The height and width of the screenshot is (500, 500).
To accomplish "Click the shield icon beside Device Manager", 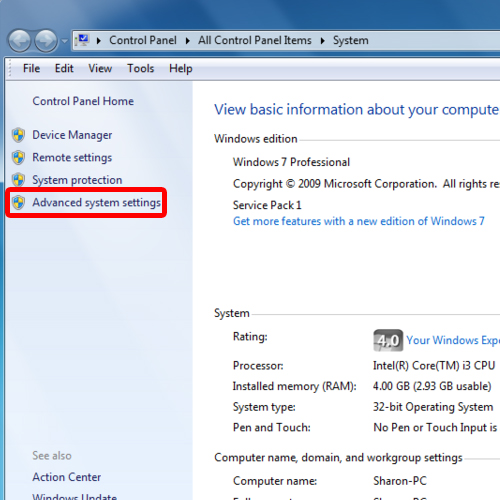I will pyautogui.click(x=18, y=135).
